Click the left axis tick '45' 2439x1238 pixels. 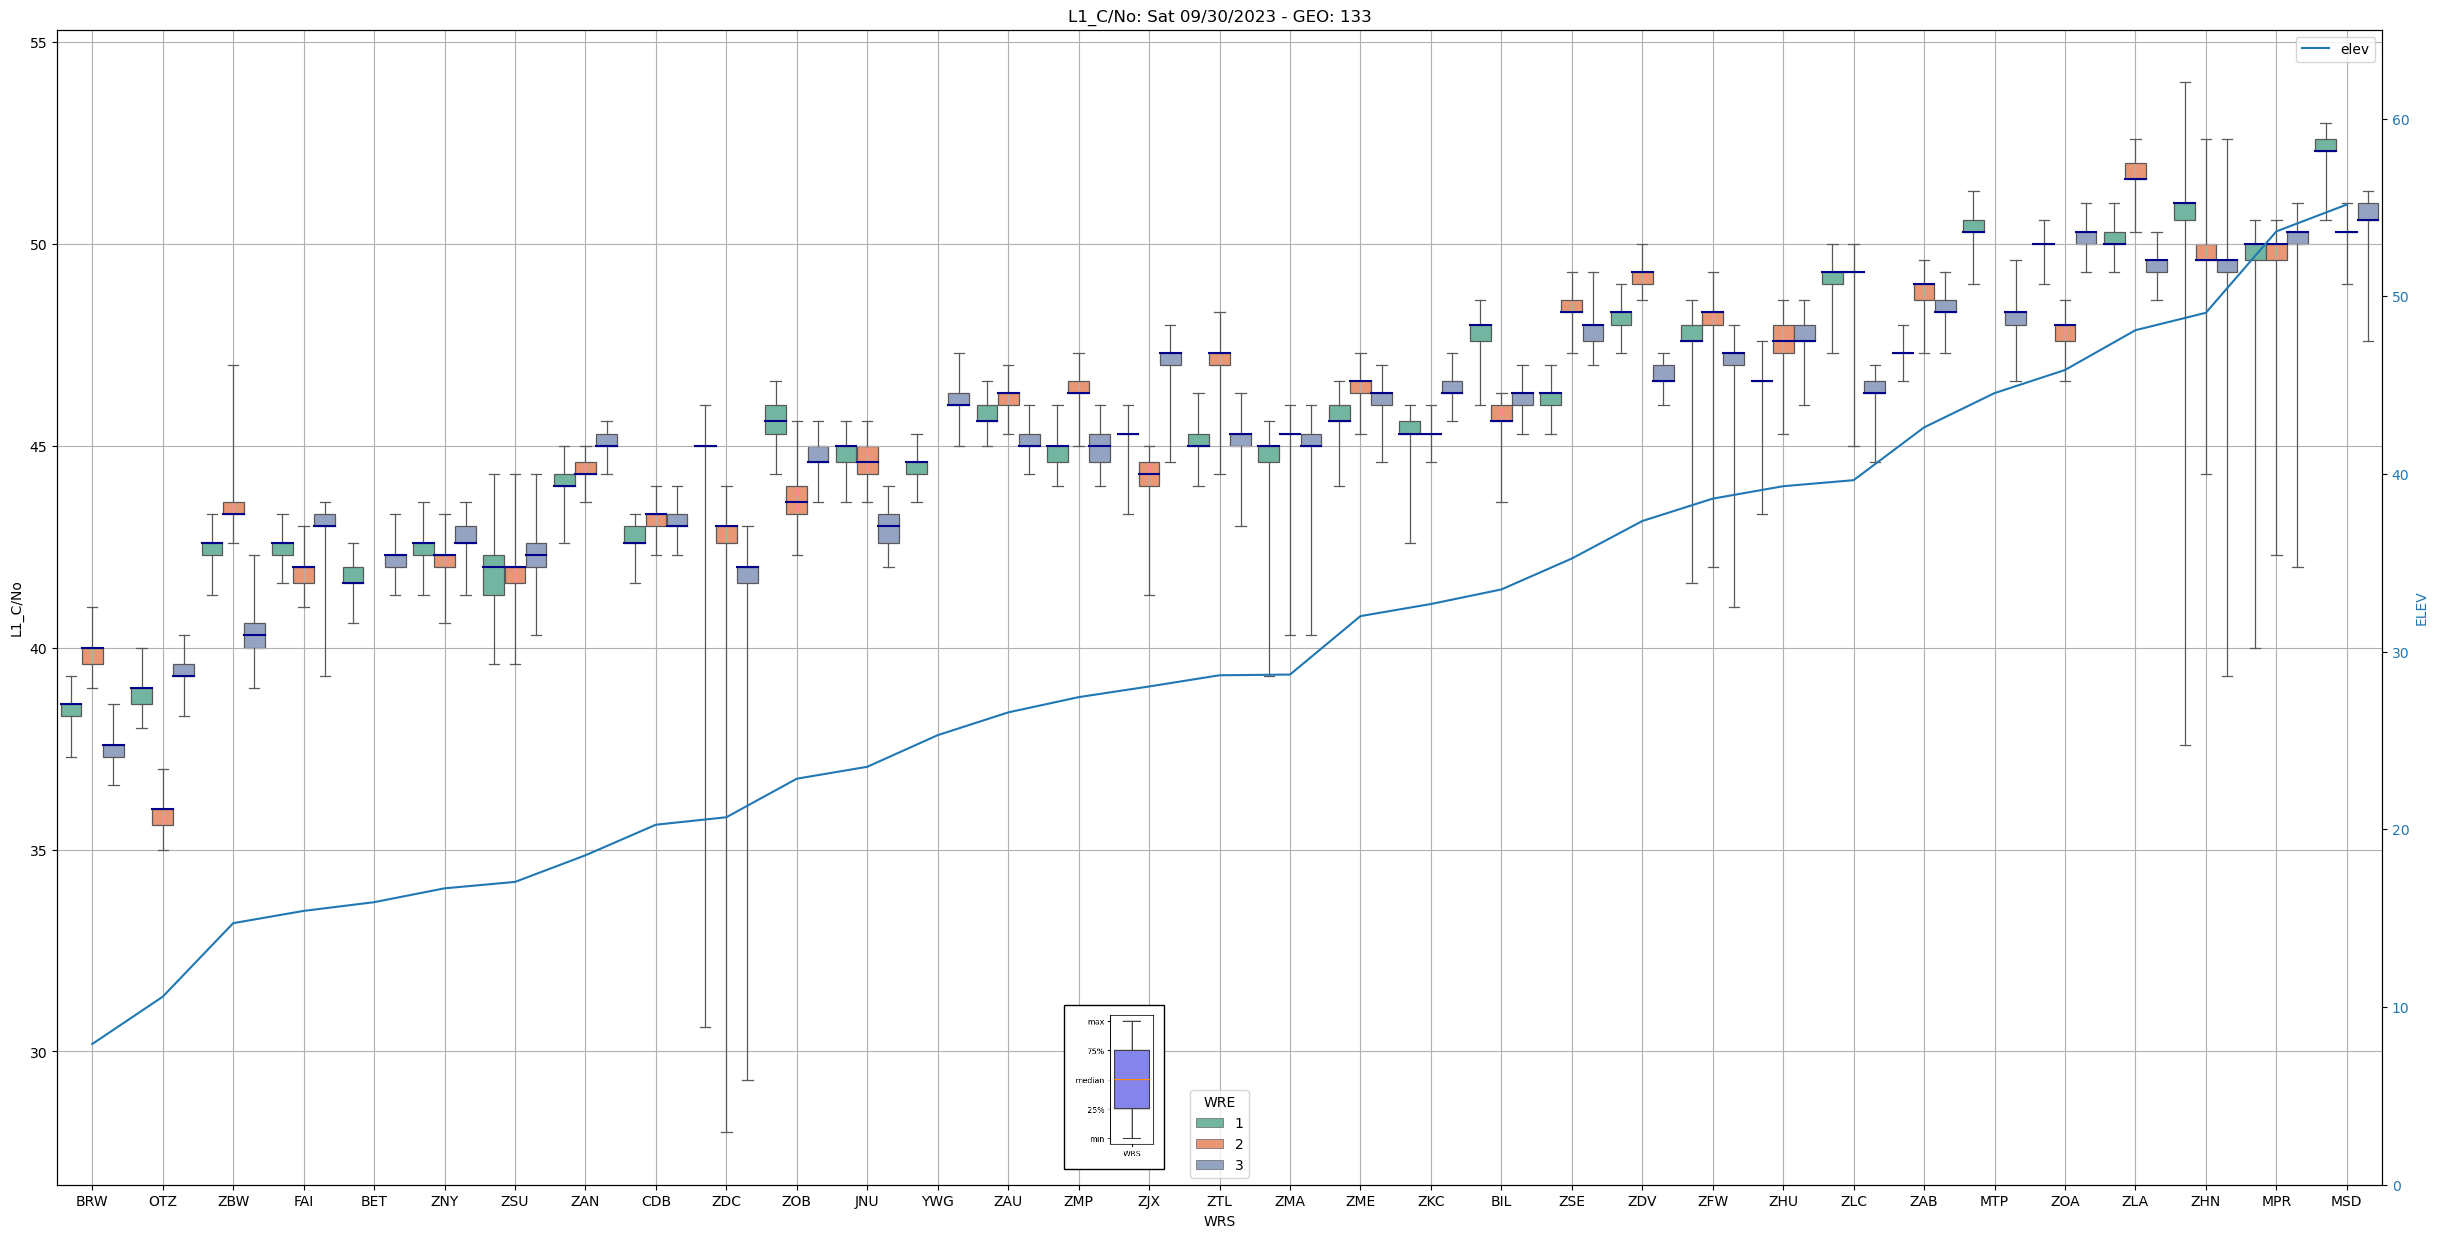point(41,446)
